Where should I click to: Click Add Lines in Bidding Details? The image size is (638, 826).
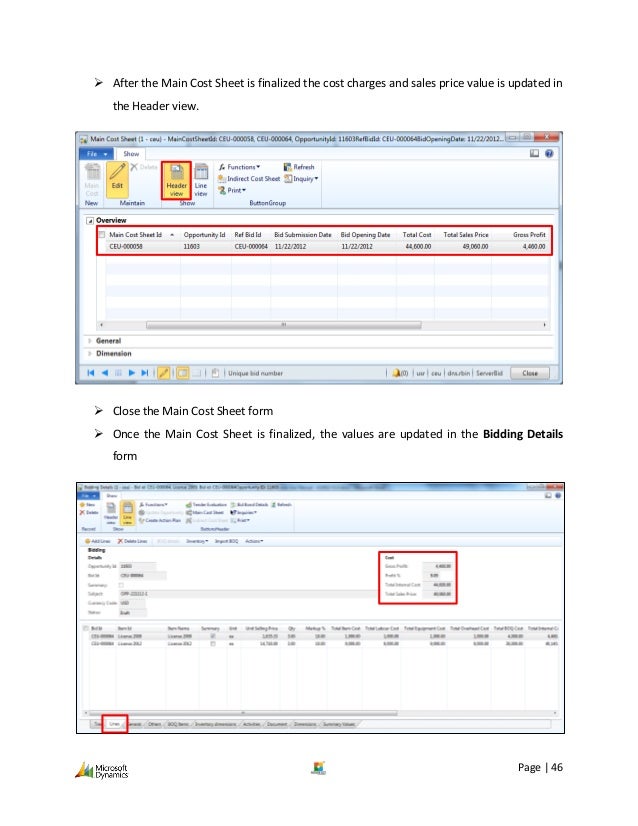97,541
